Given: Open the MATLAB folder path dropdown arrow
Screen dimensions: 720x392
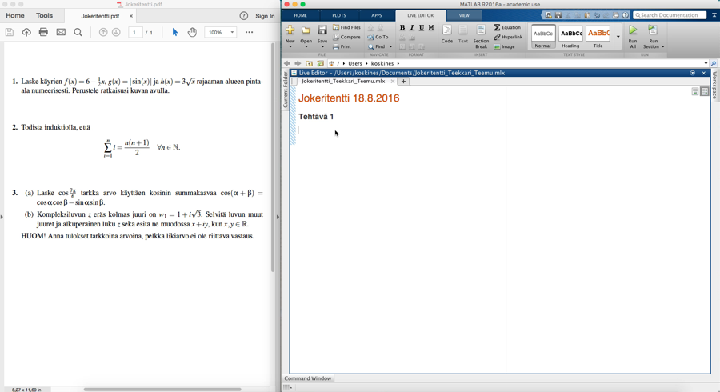Looking at the screenshot, I should pos(705,63).
